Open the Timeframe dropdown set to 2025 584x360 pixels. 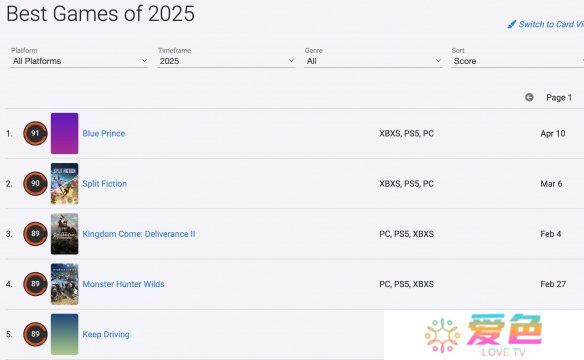pos(226,61)
